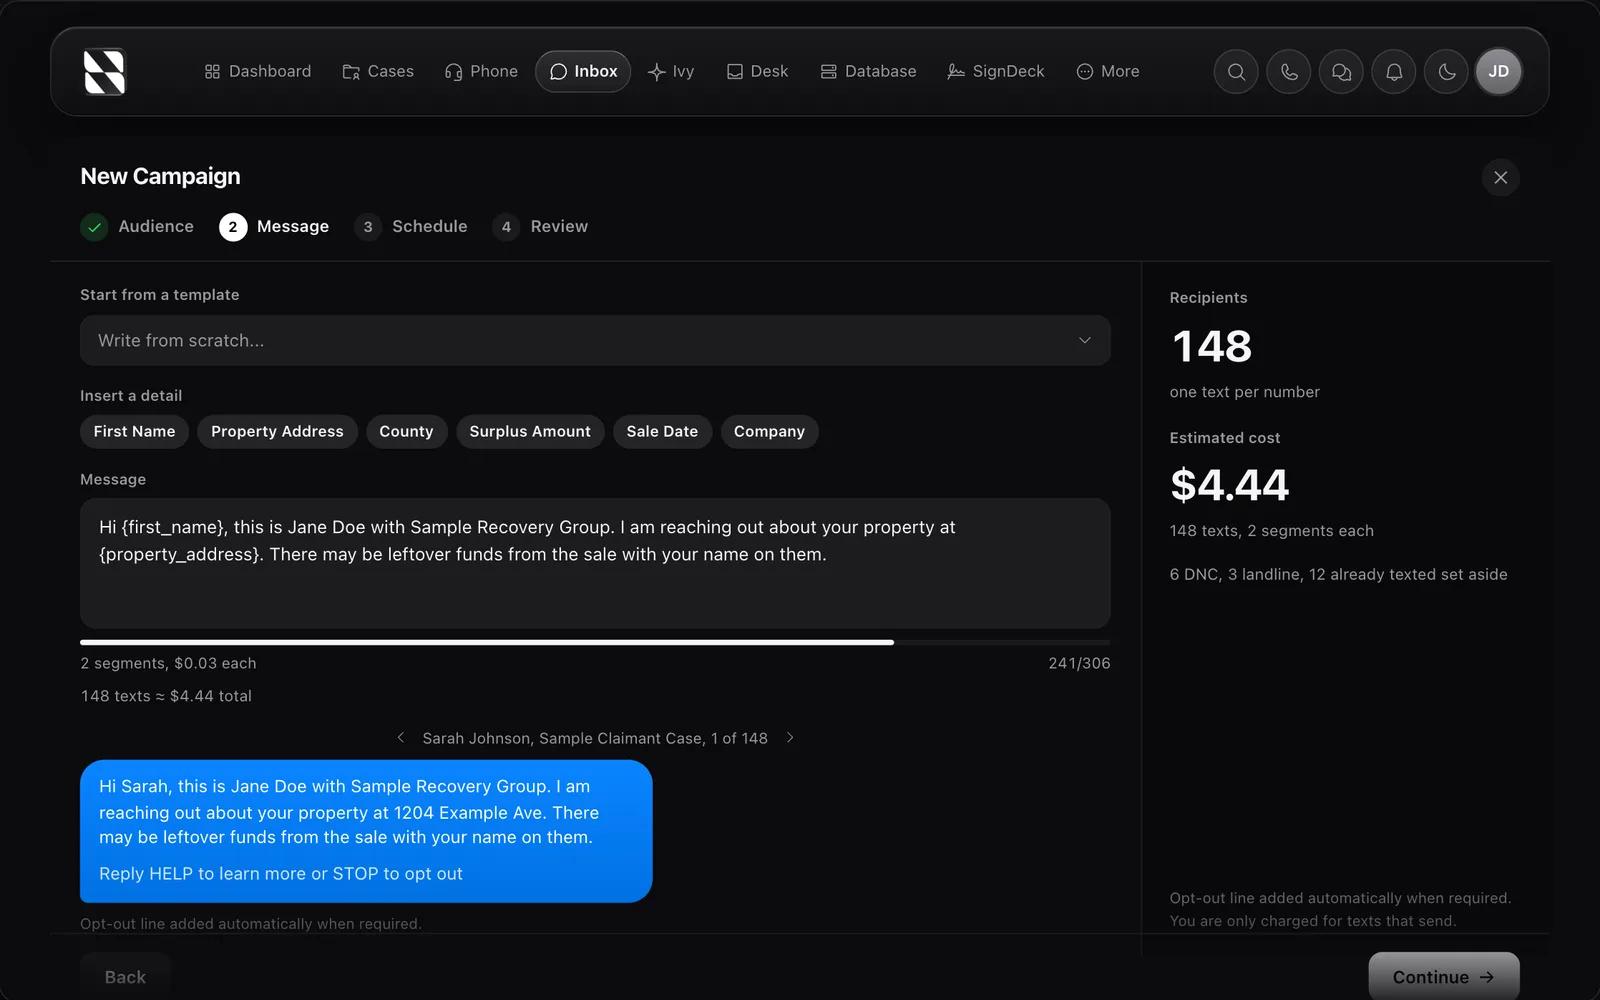This screenshot has width=1600, height=1000.
Task: Close the New Campaign dialog
Action: click(x=1500, y=177)
